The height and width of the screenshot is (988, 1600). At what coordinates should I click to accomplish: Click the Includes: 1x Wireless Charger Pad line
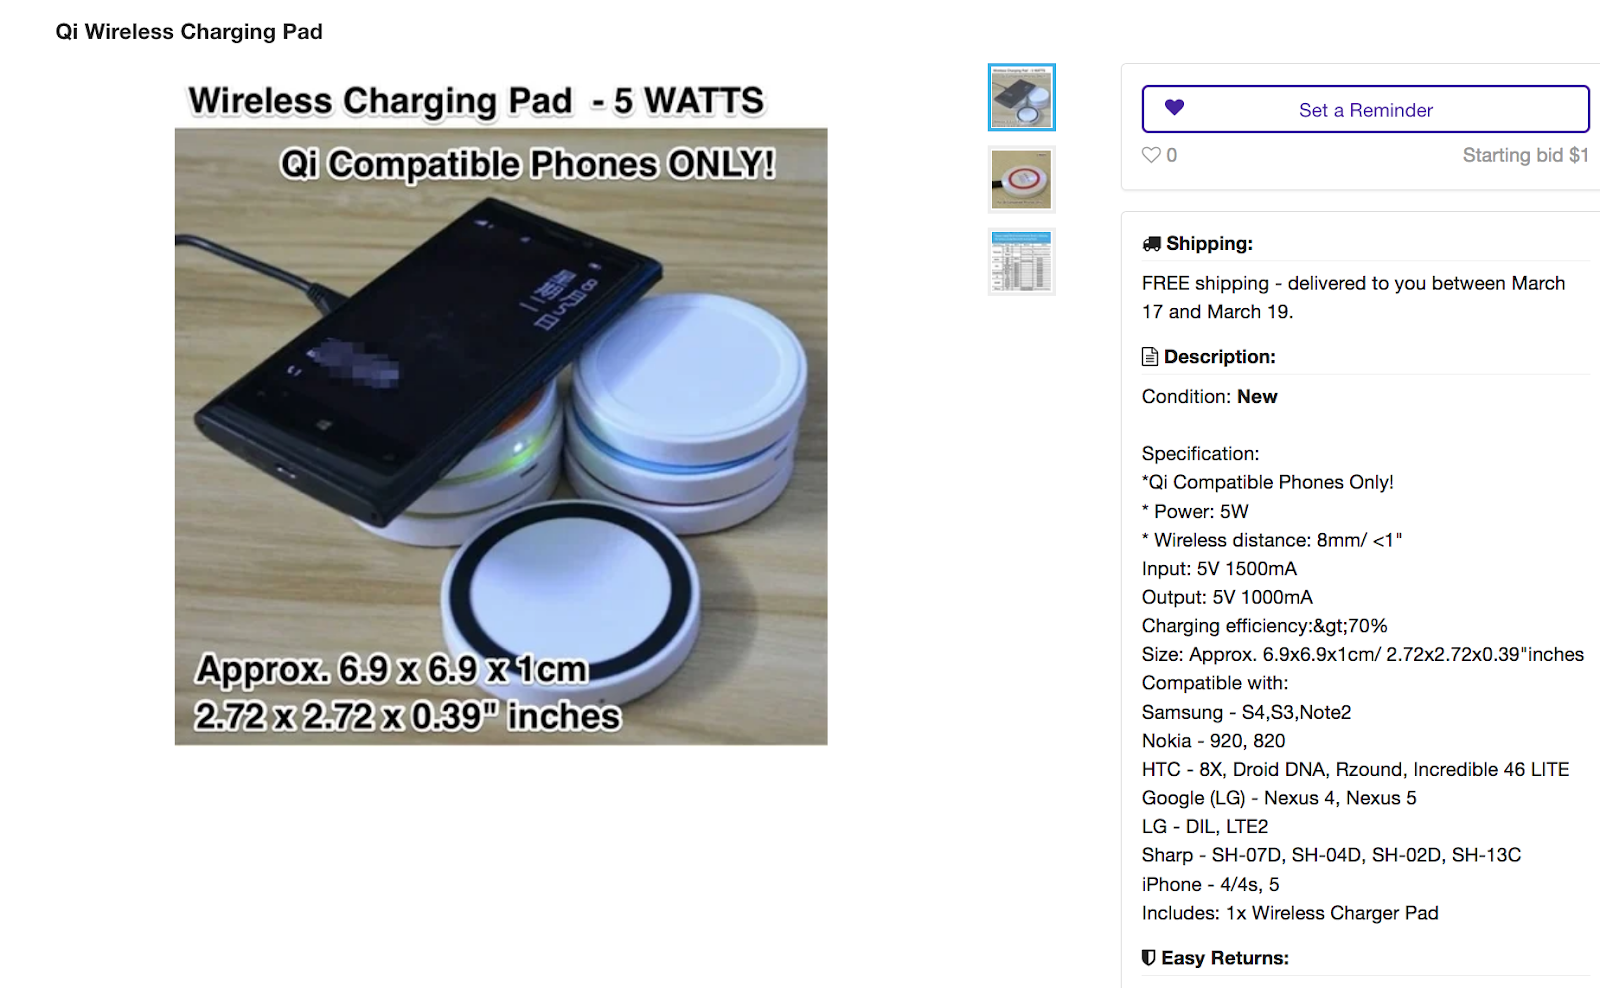click(1290, 913)
